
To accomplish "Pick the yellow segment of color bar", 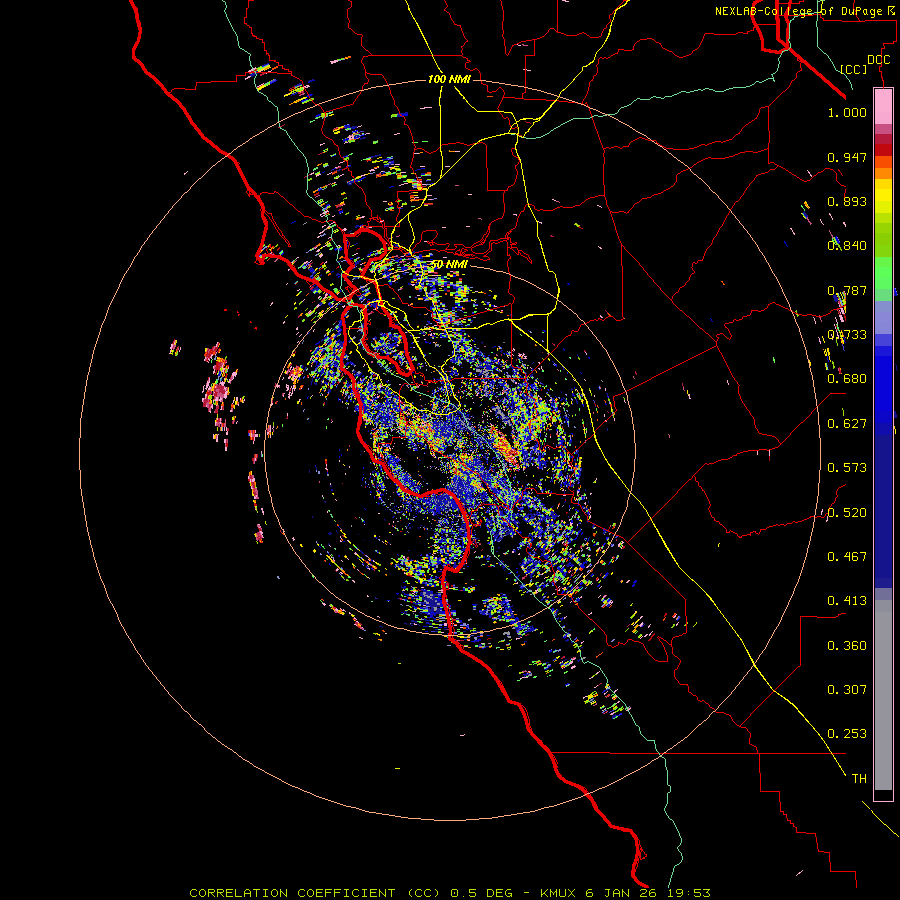I will (x=883, y=196).
